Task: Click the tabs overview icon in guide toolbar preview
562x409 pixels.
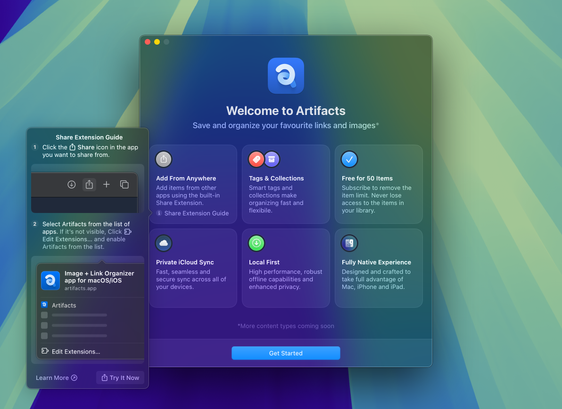Action: pos(124,185)
